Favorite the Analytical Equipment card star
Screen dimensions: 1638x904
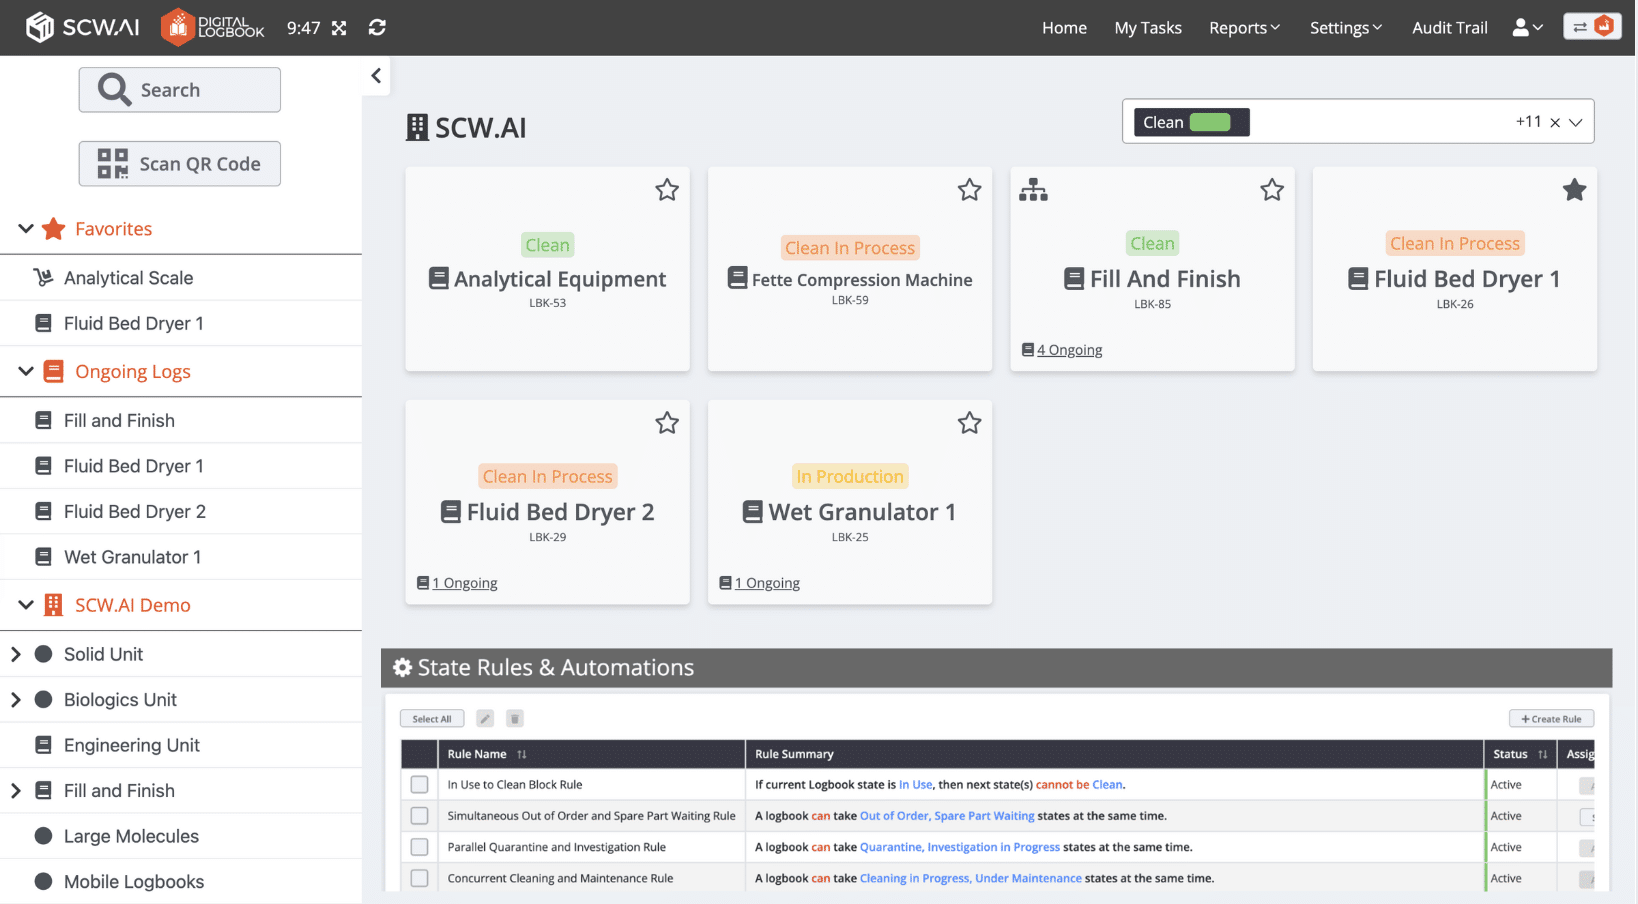click(667, 190)
